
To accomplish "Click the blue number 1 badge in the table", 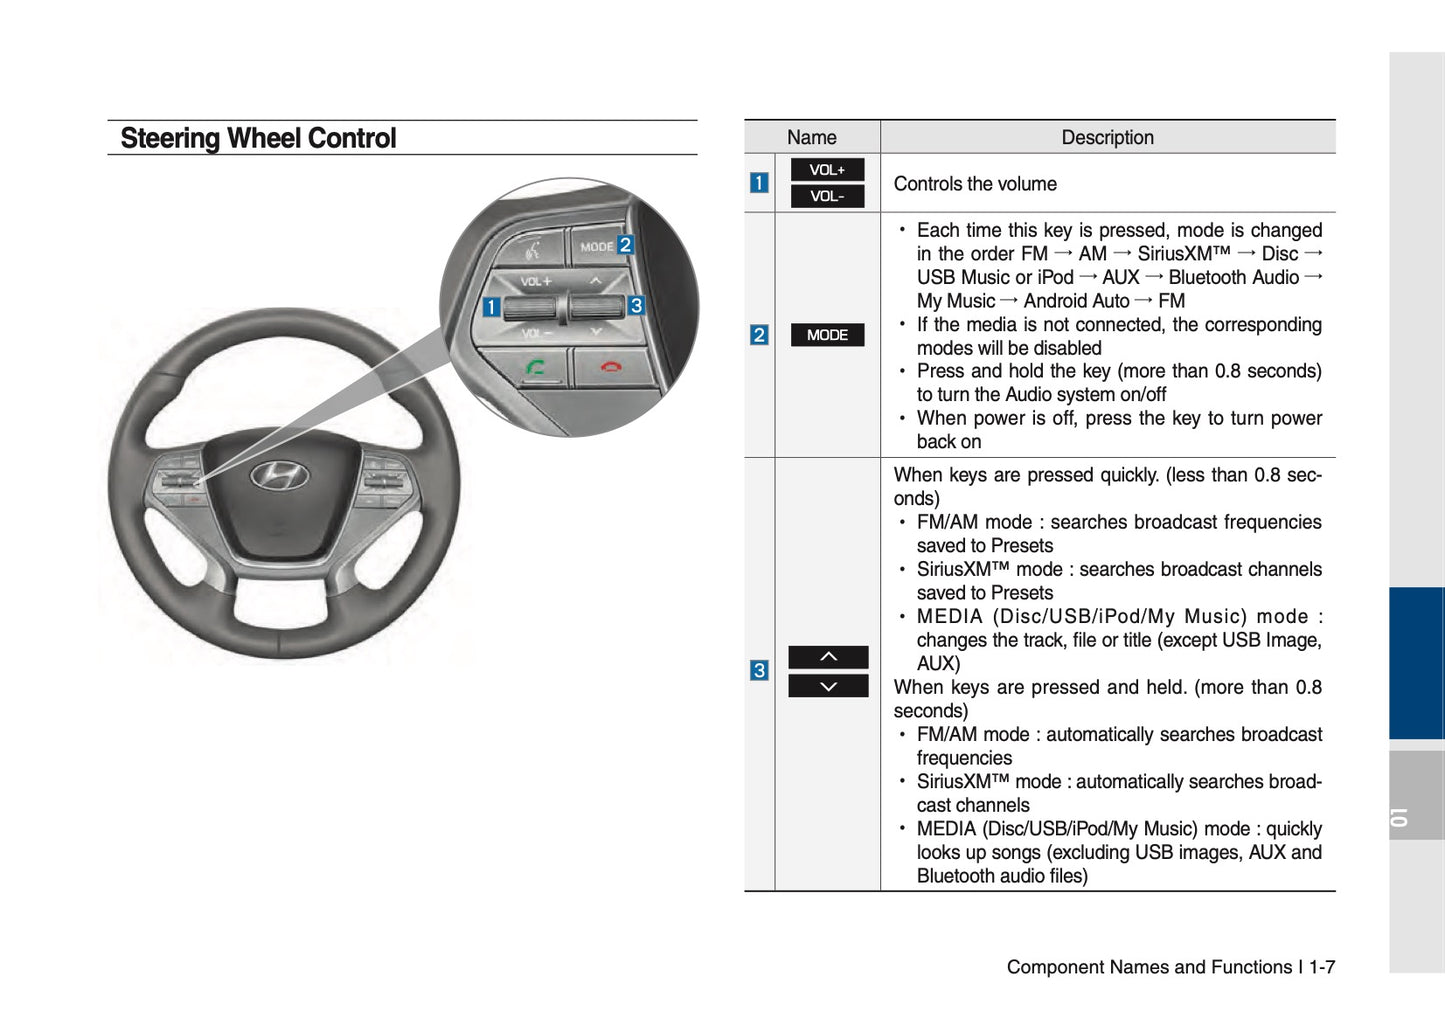I will [x=759, y=183].
